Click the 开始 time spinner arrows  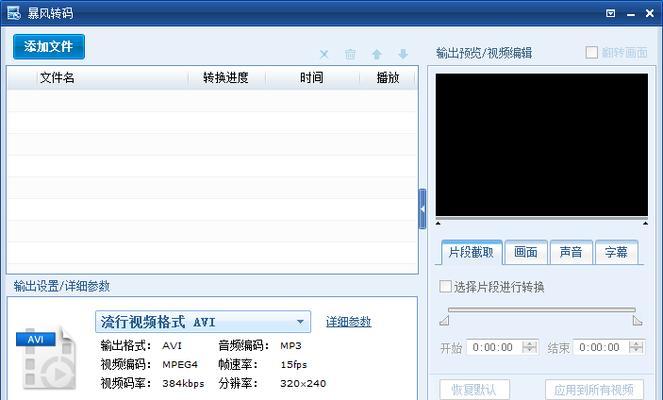click(529, 347)
